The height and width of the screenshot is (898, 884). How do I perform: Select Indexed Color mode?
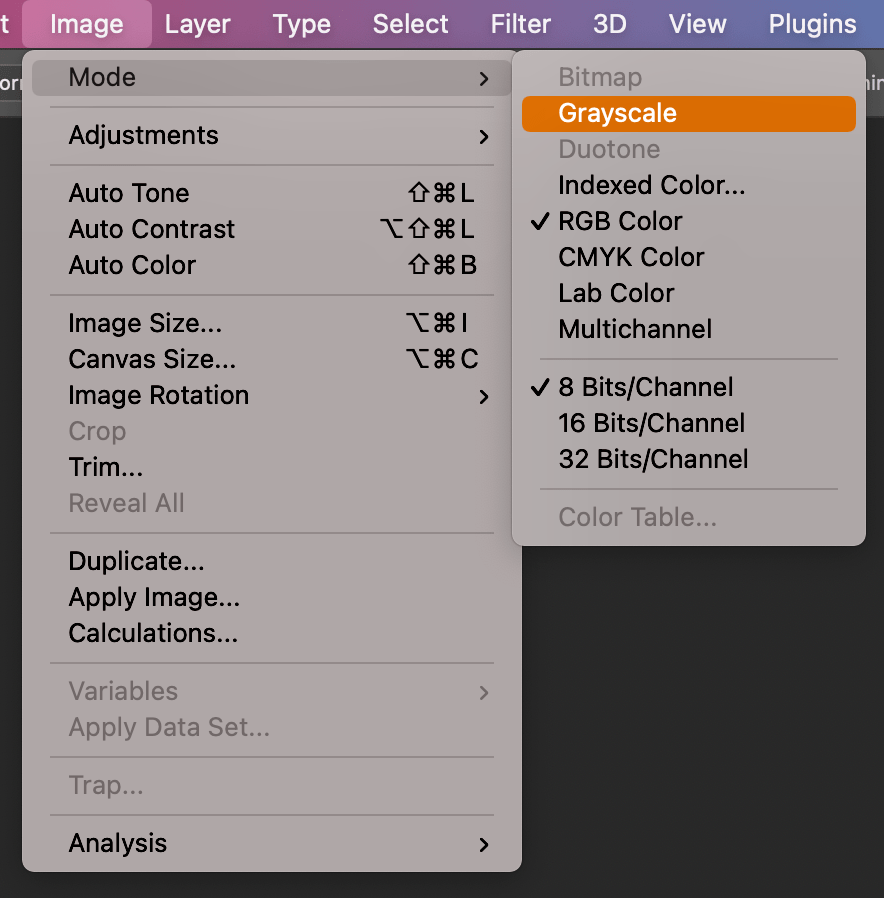pyautogui.click(x=651, y=185)
